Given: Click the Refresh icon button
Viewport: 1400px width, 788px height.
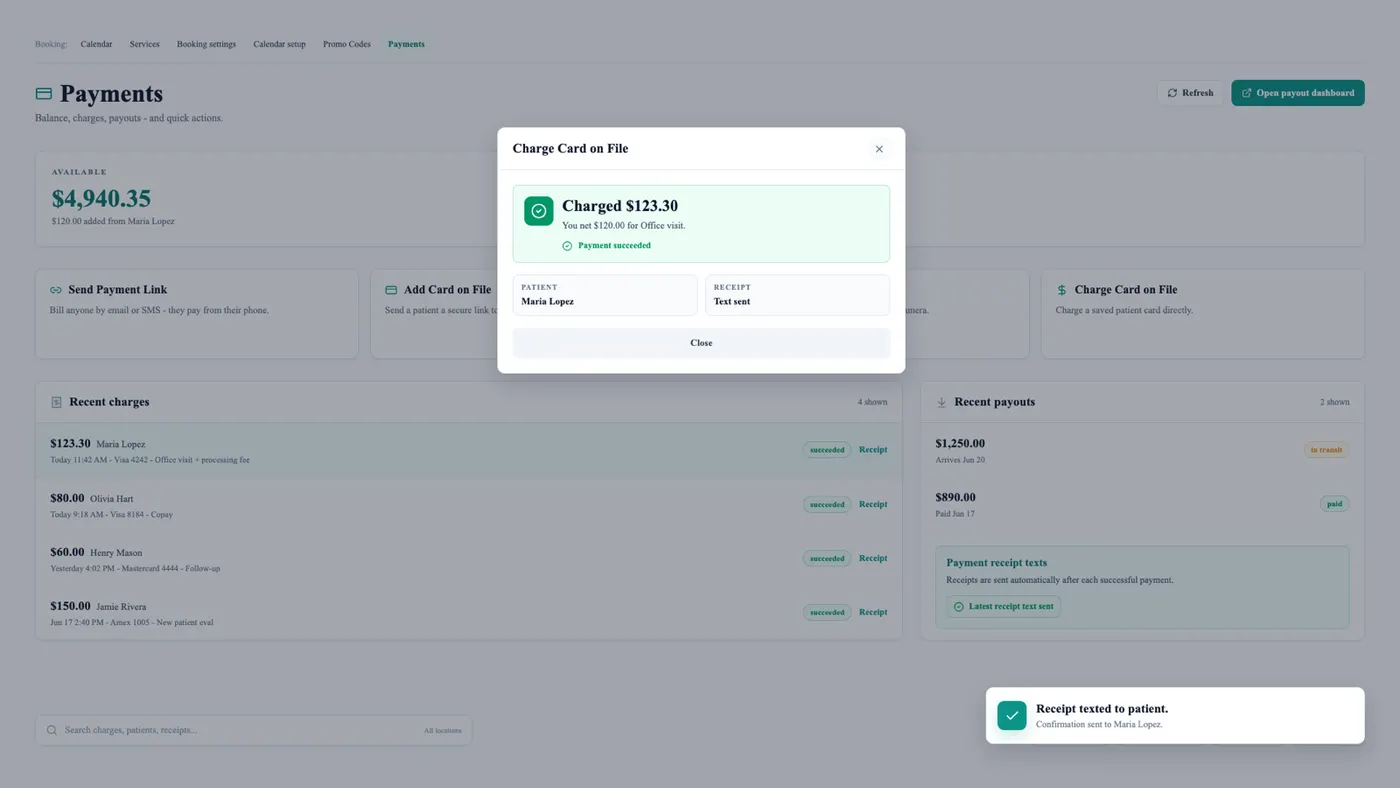Looking at the screenshot, I should pyautogui.click(x=1172, y=93).
